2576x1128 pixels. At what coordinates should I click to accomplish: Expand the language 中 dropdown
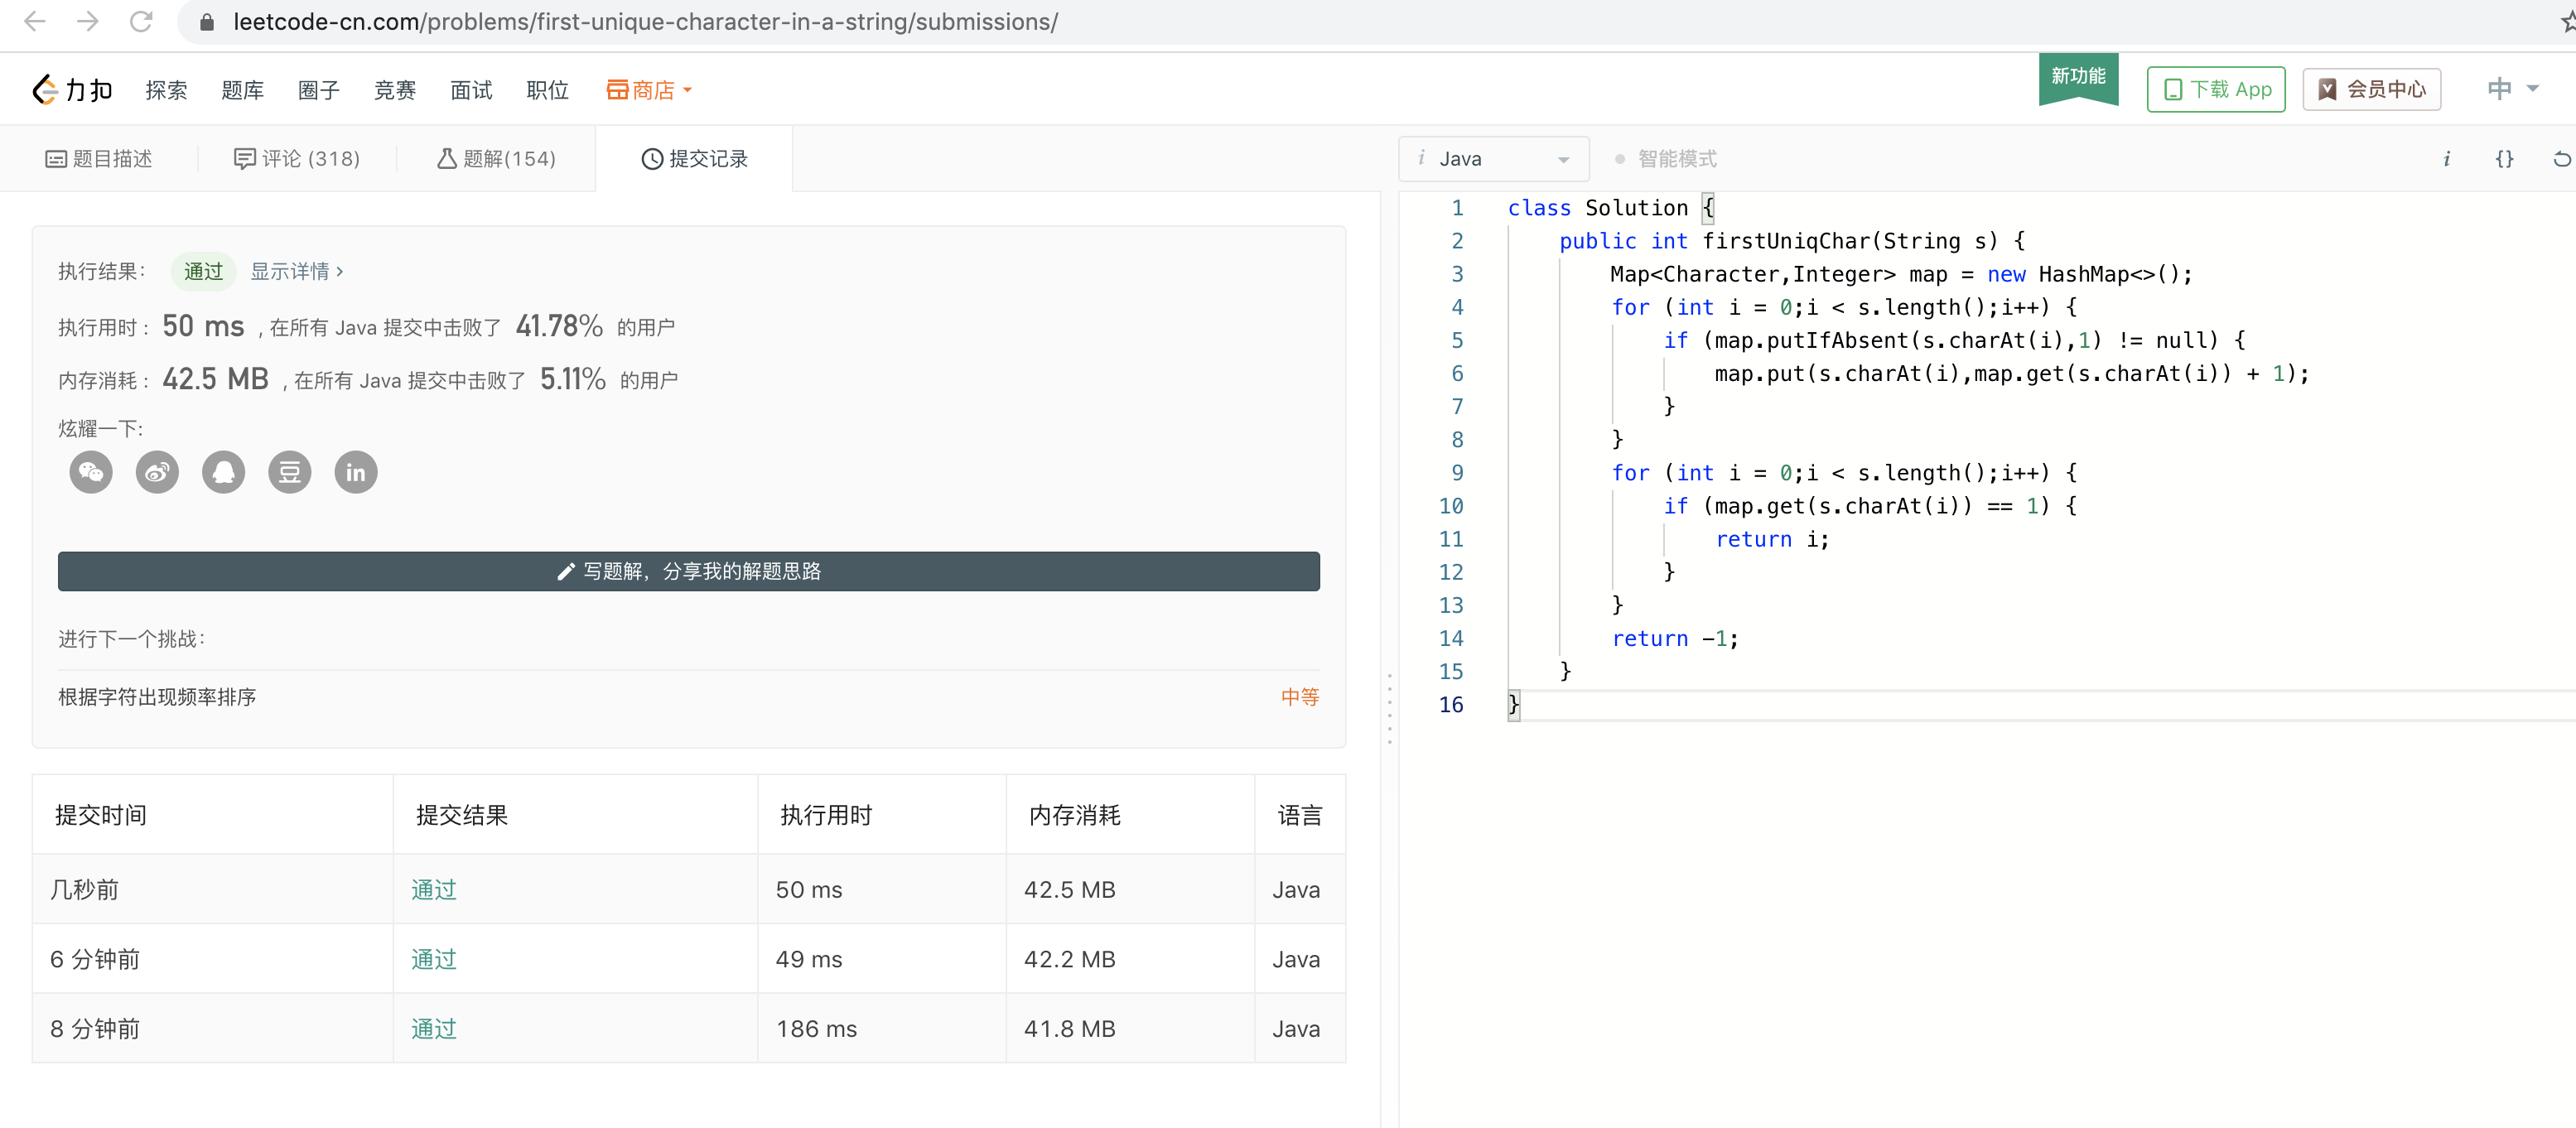coord(2512,89)
